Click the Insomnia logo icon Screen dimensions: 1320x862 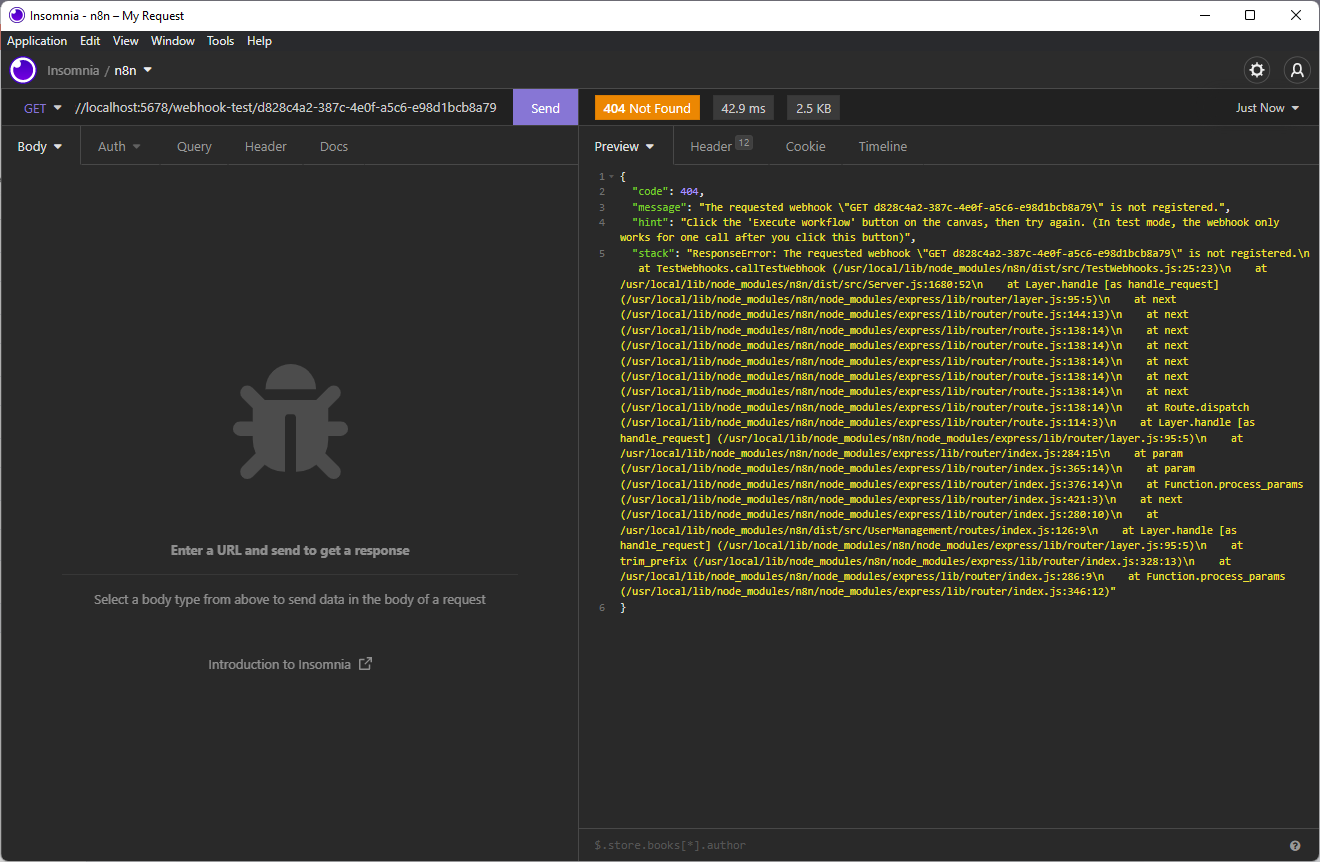[x=23, y=70]
